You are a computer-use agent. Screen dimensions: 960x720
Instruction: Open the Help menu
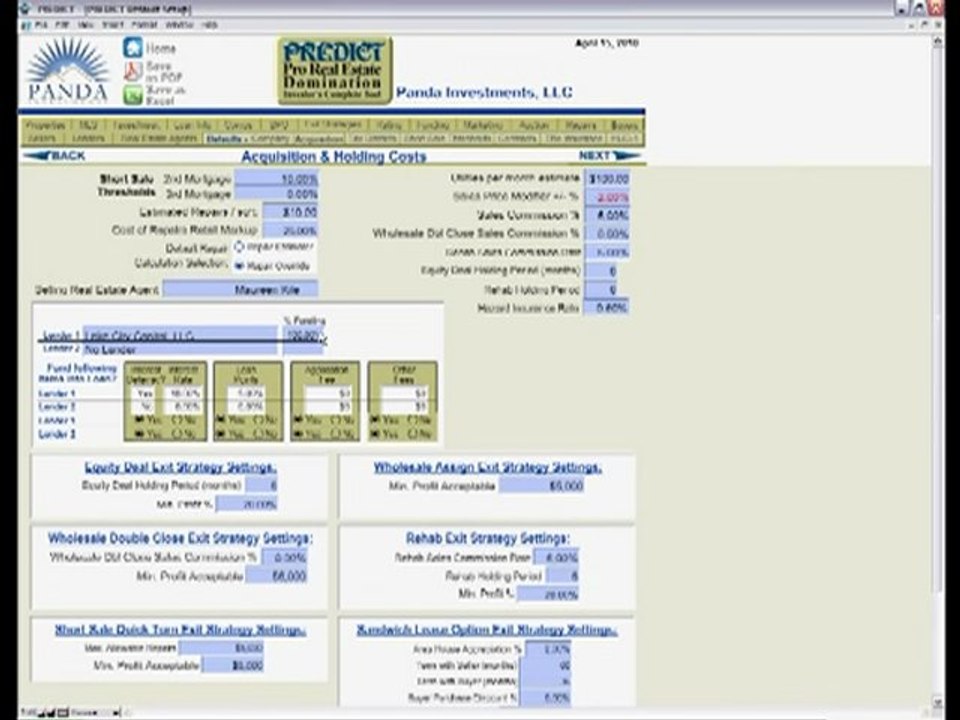click(209, 25)
